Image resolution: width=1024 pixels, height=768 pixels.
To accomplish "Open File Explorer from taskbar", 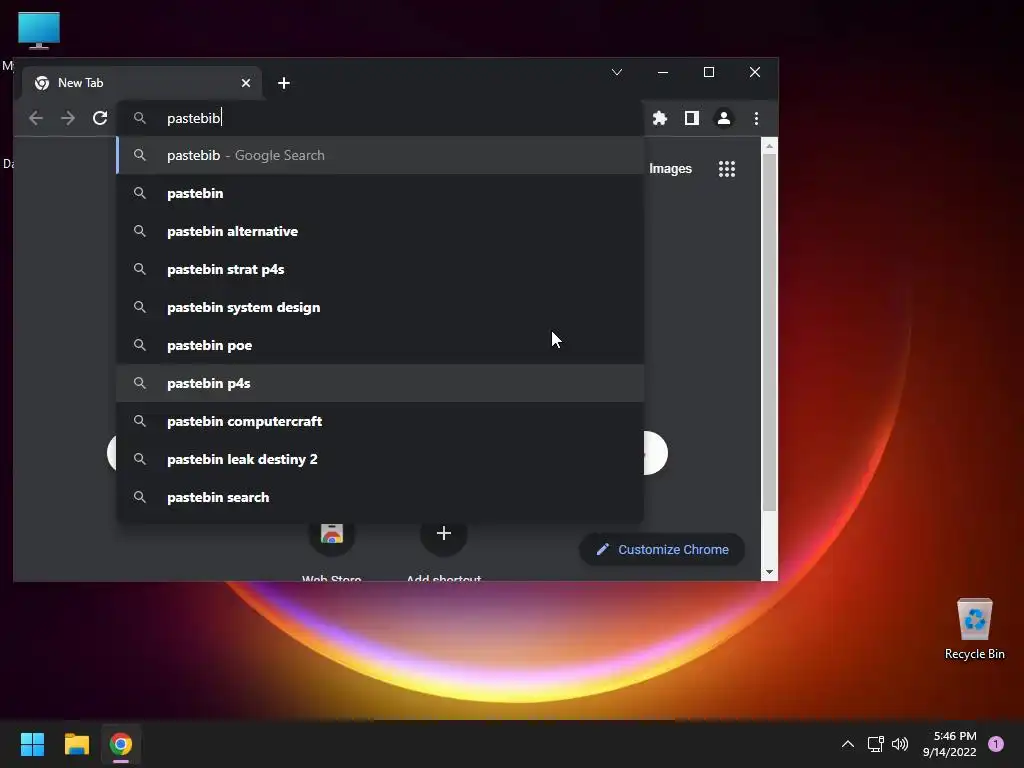I will tap(76, 744).
